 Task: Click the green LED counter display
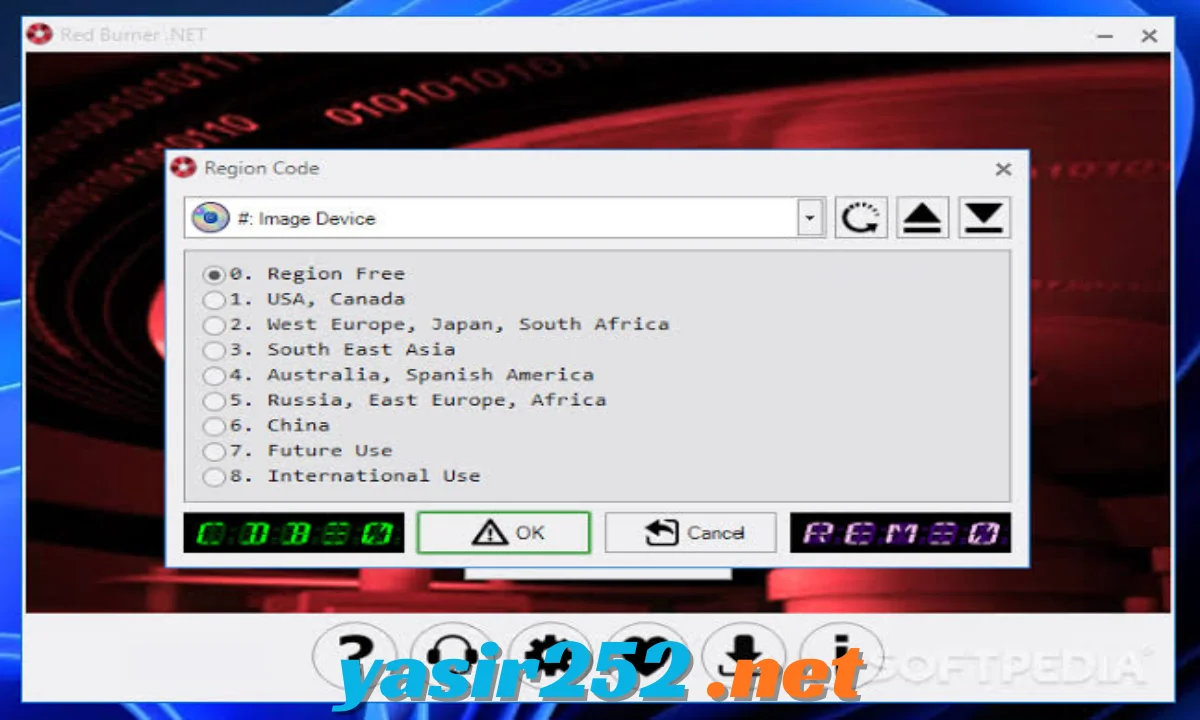294,533
